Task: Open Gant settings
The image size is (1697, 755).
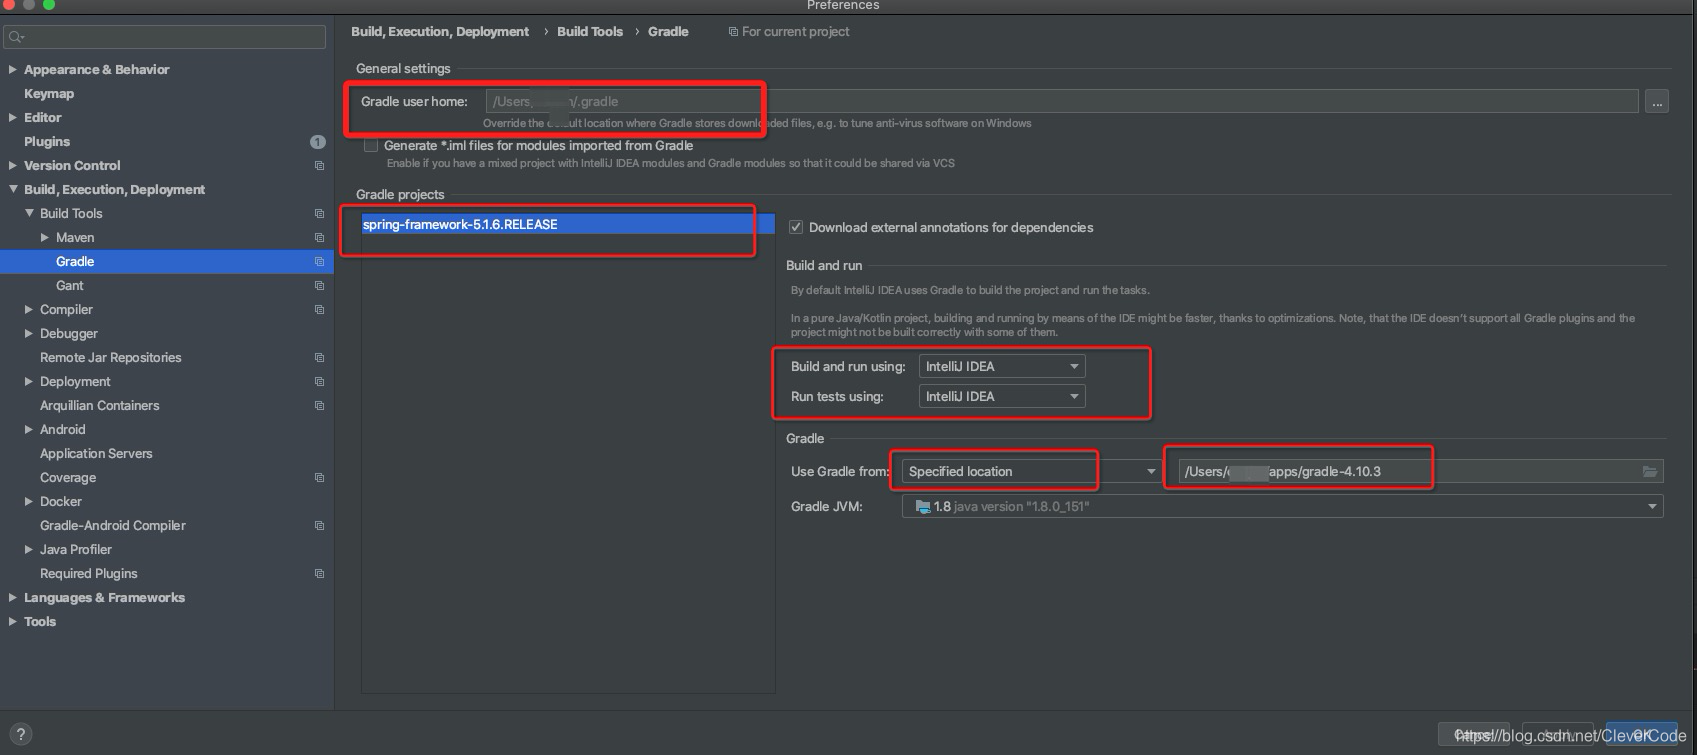Action: click(70, 285)
